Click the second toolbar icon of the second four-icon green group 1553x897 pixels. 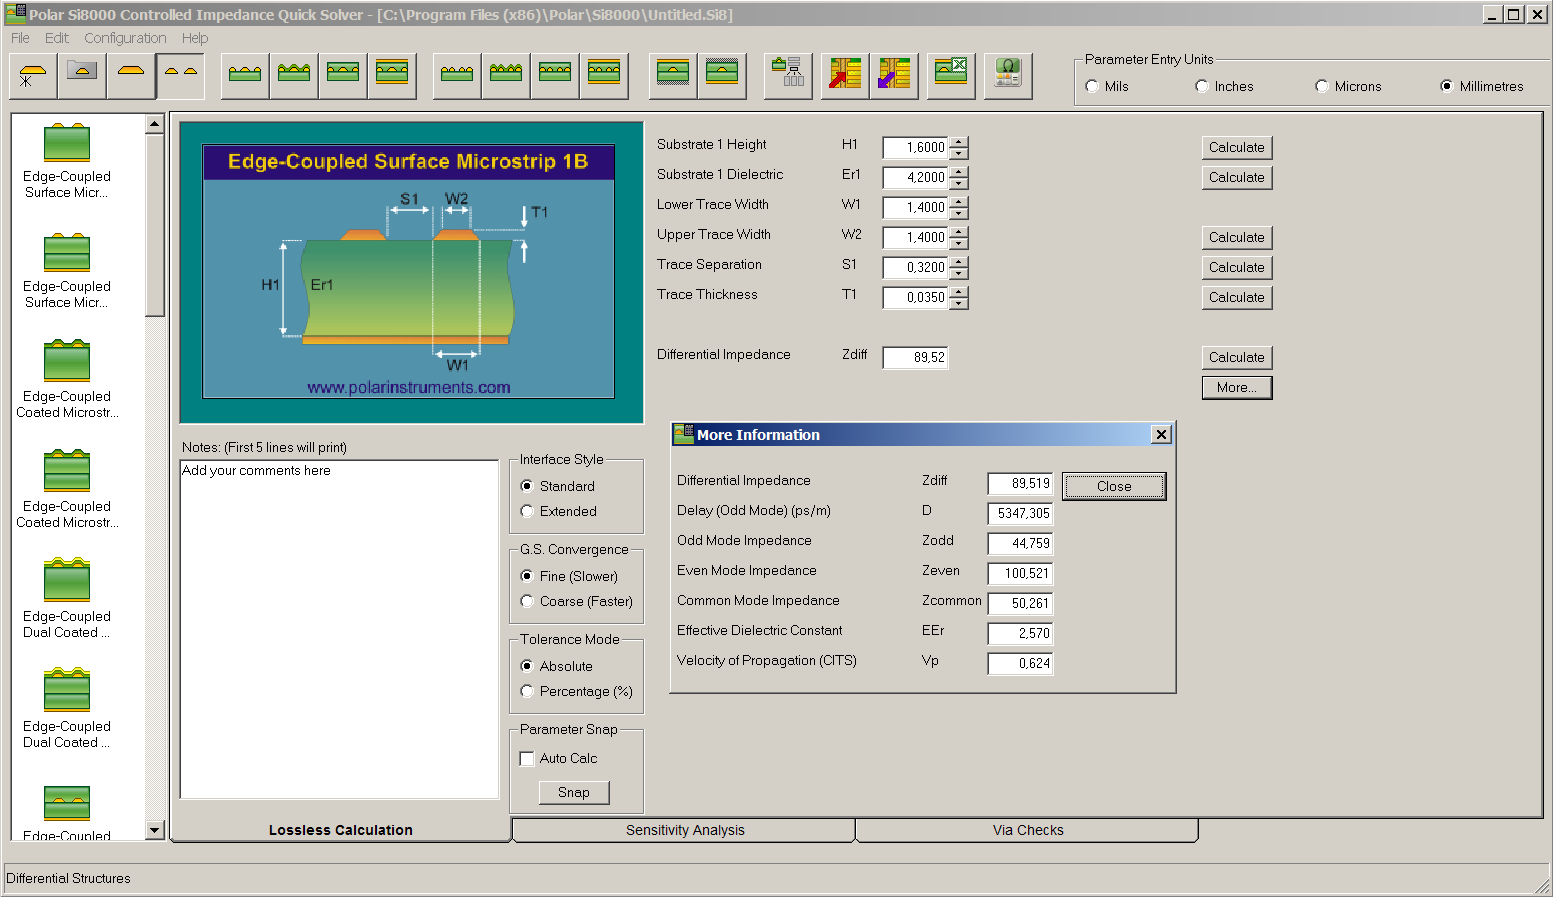pos(506,76)
